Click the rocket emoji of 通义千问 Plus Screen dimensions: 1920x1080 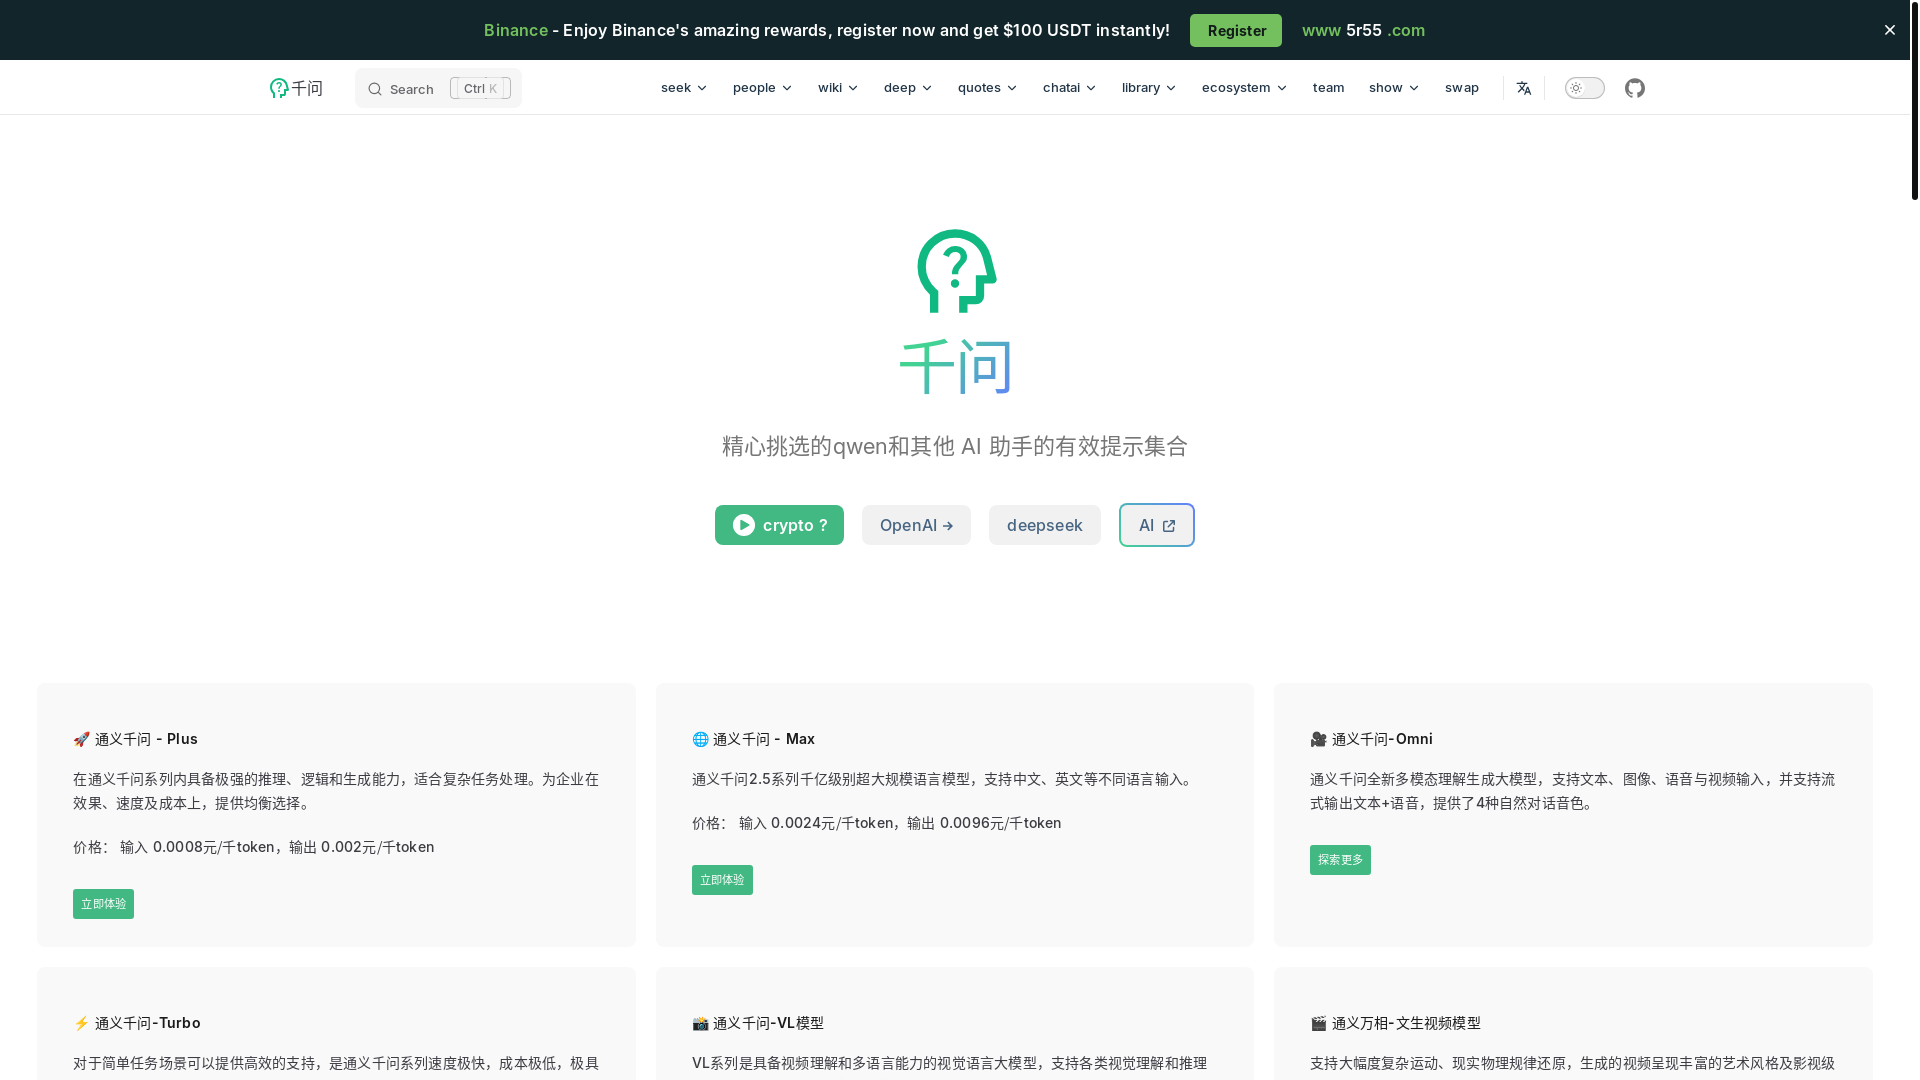click(82, 739)
